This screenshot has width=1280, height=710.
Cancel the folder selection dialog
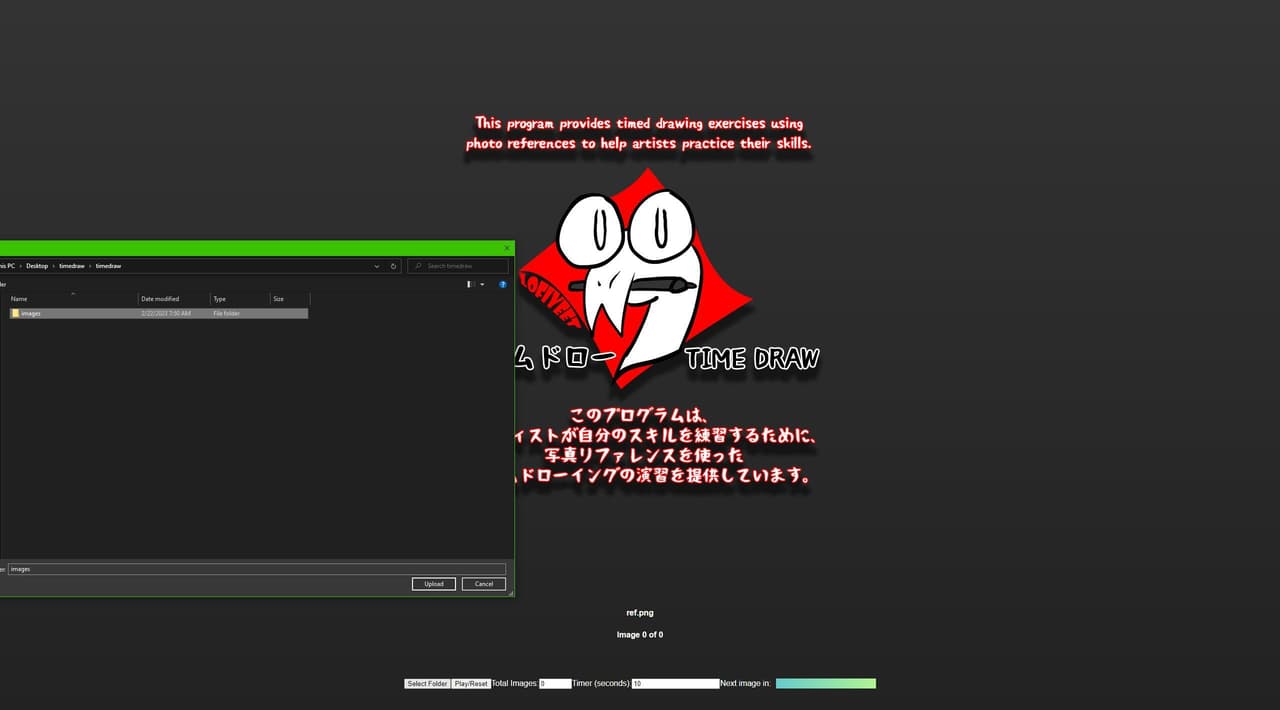click(x=484, y=584)
